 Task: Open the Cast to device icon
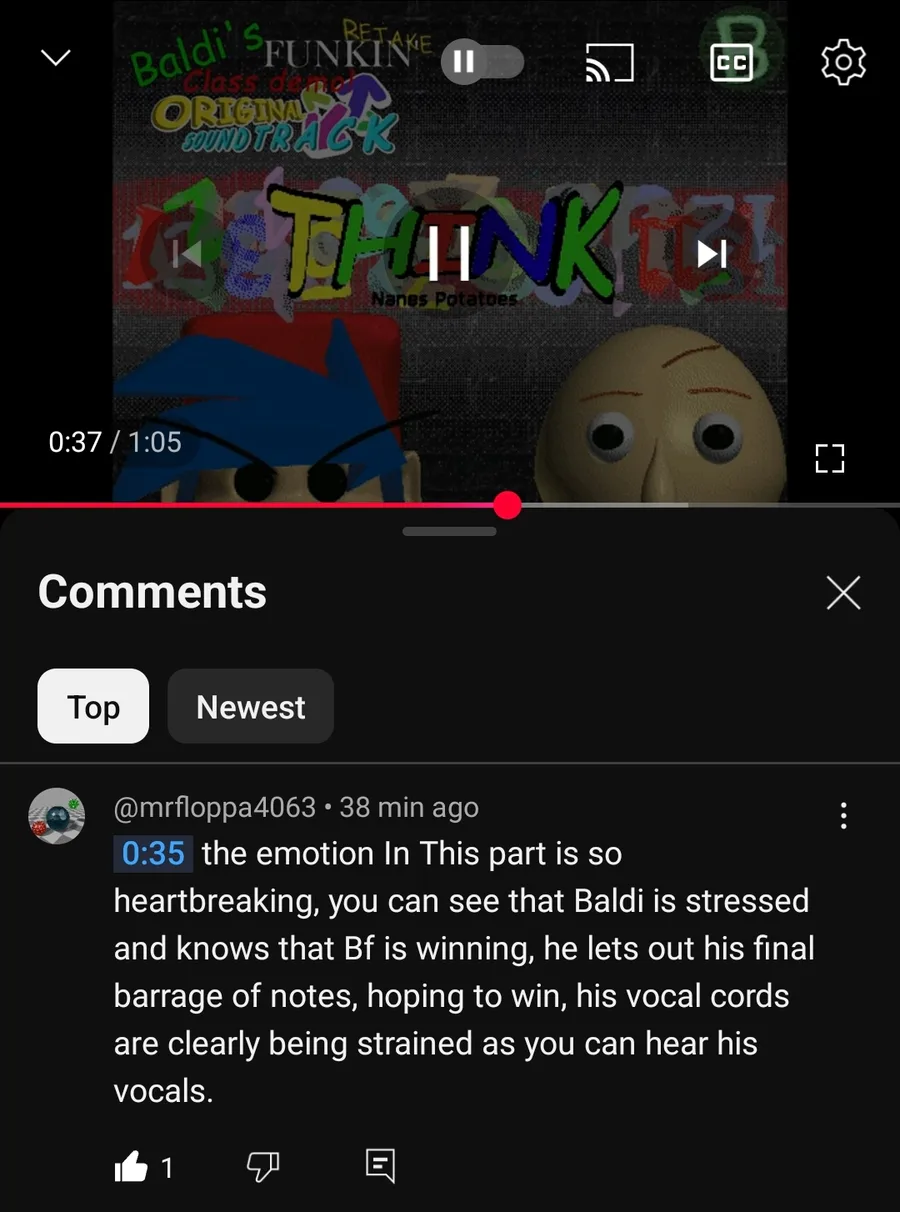pyautogui.click(x=609, y=63)
